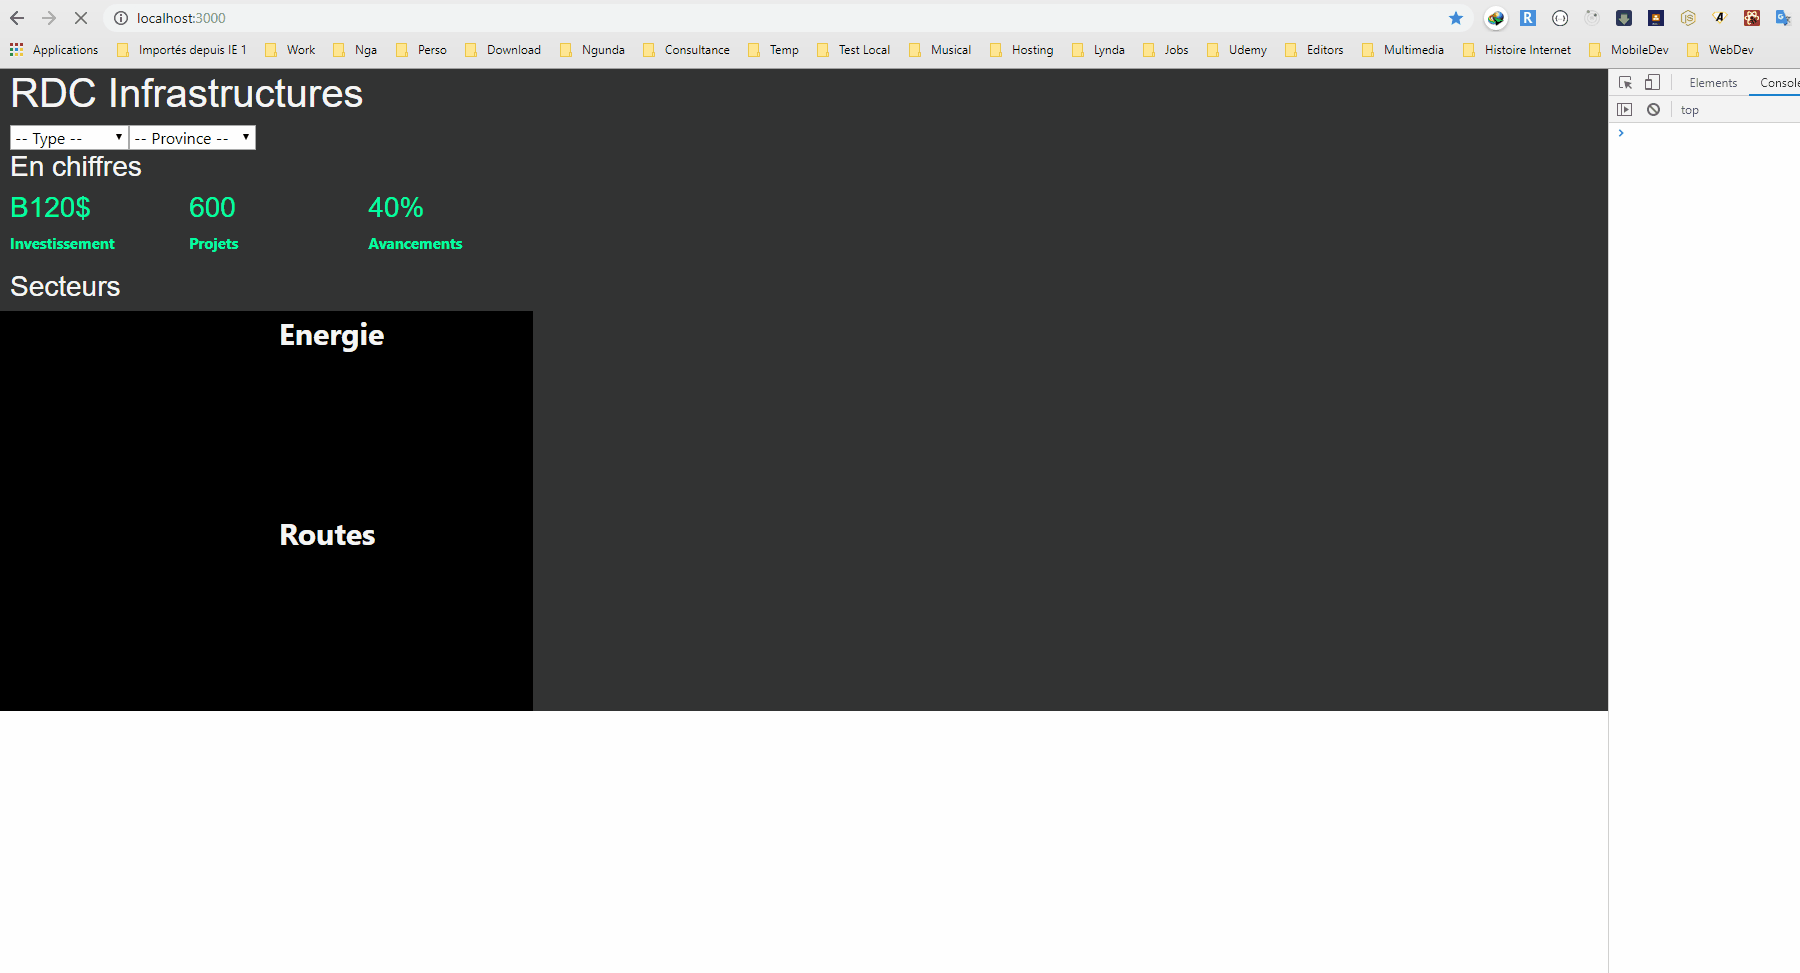Switch to the Elements DevTools tab

pyautogui.click(x=1713, y=83)
